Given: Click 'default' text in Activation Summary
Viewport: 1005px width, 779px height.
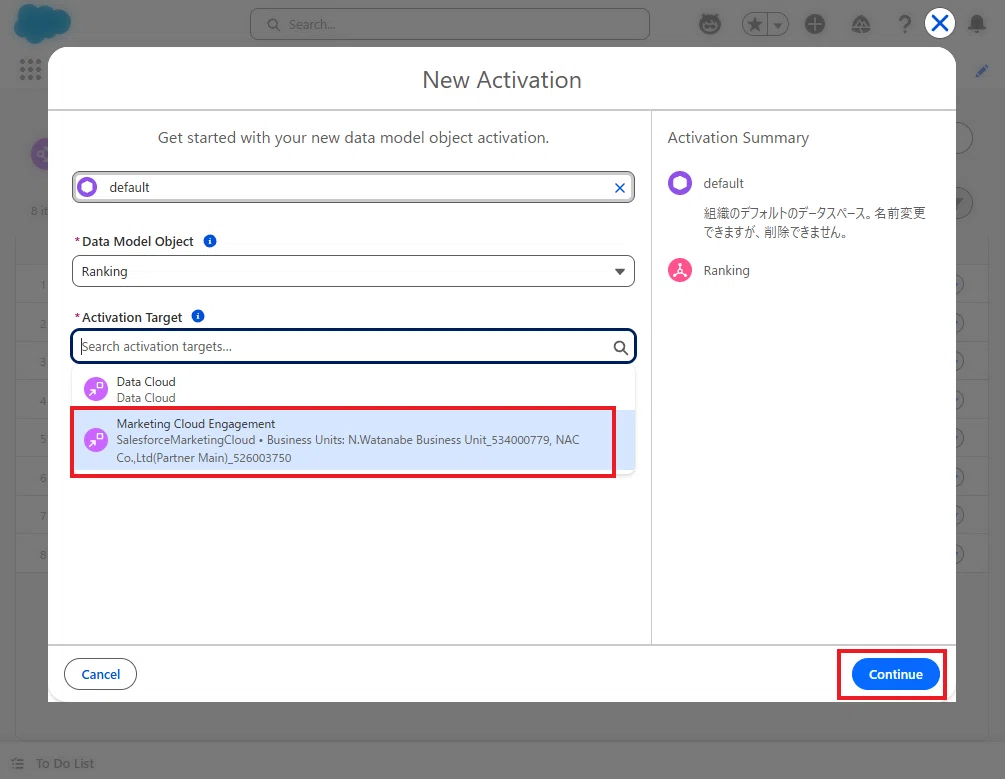Looking at the screenshot, I should click(x=724, y=183).
